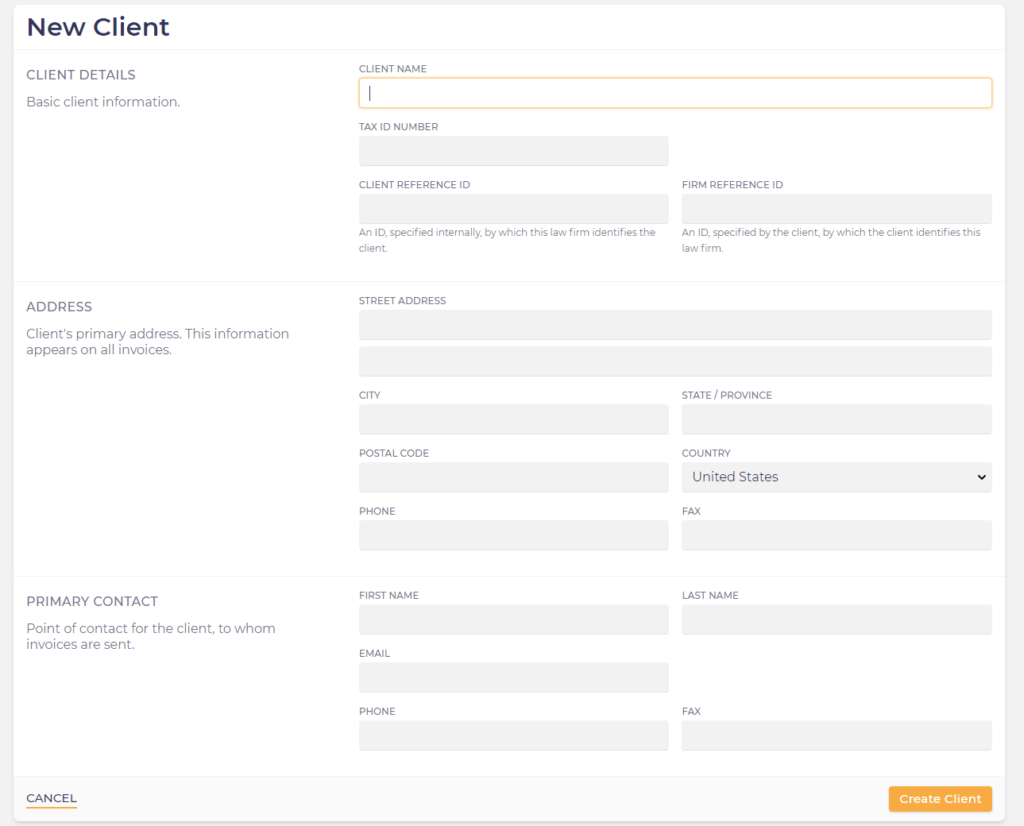Click the EMAIL label
This screenshot has width=1024, height=826.
coord(374,654)
